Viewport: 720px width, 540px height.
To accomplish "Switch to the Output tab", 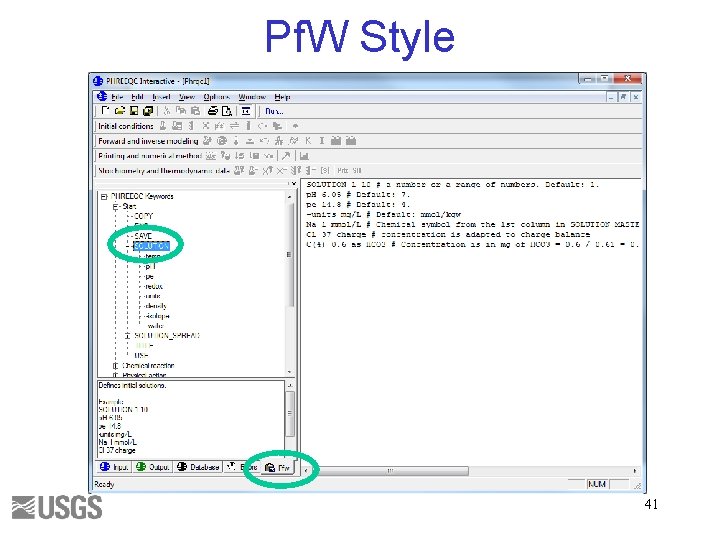I will [153, 467].
